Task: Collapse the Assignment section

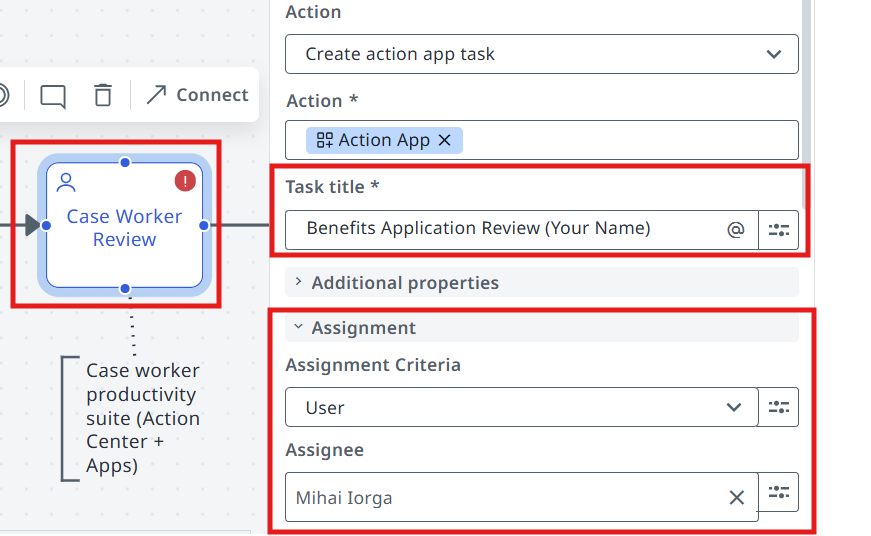Action: pos(542,328)
